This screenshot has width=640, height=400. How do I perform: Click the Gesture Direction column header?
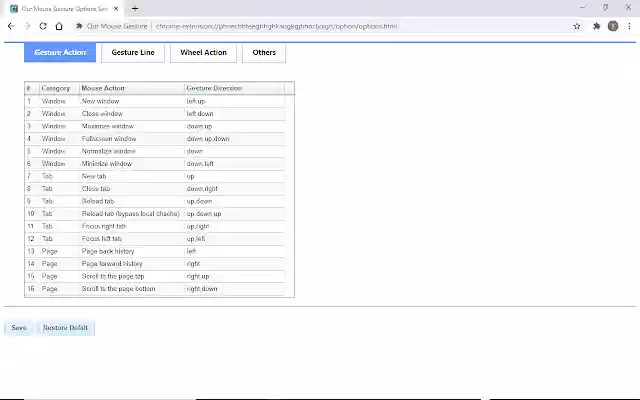tap(234, 89)
